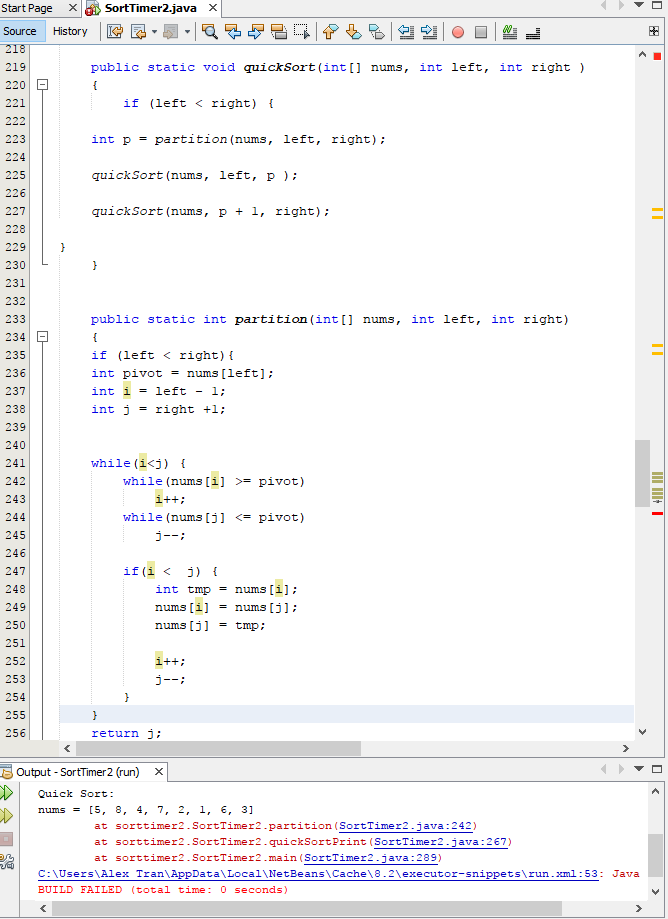Click the Uncomment lines icon

click(x=533, y=33)
